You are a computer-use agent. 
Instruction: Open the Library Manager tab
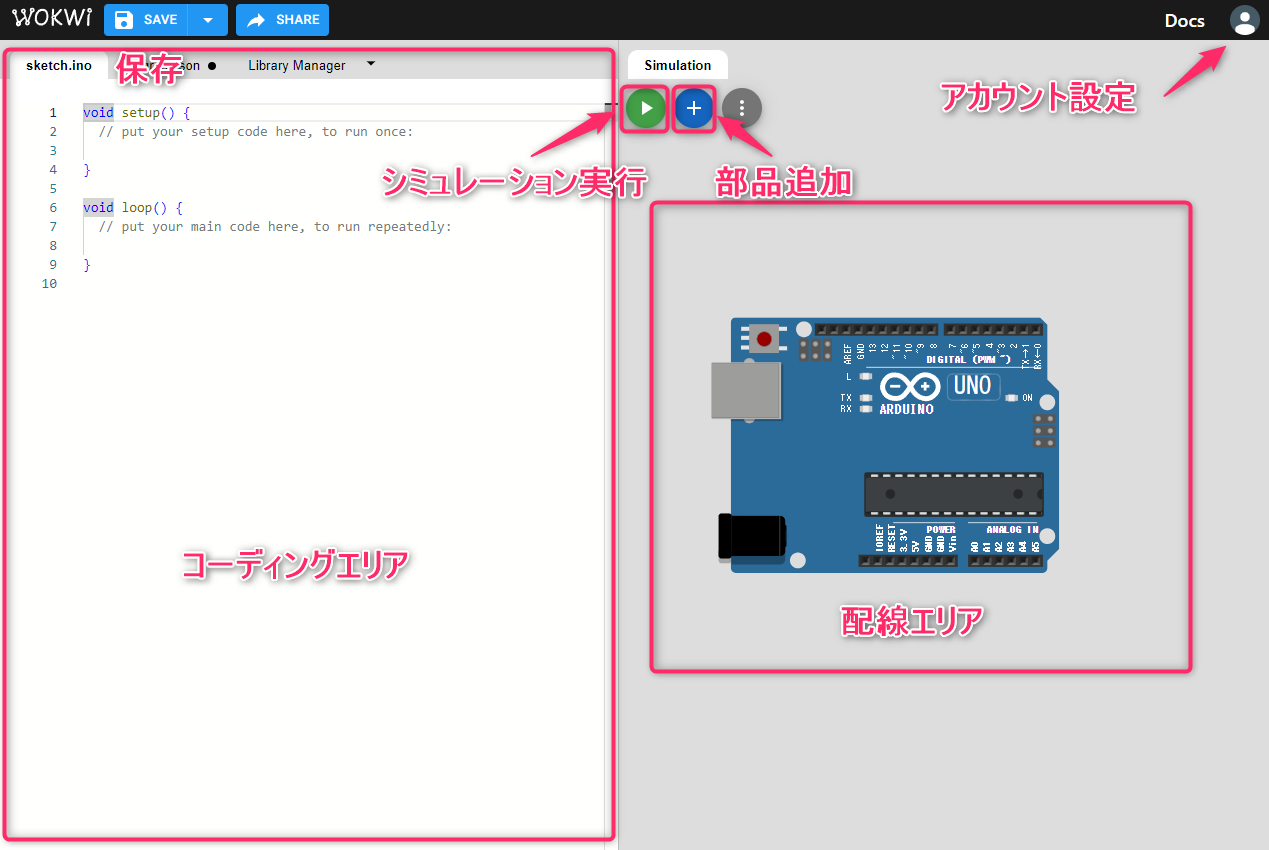(296, 65)
